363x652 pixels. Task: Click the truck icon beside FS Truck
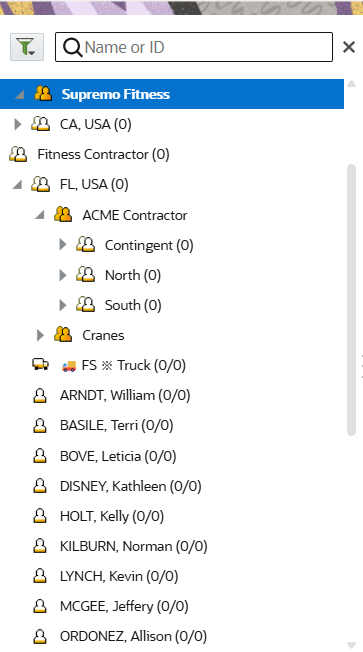tap(40, 365)
